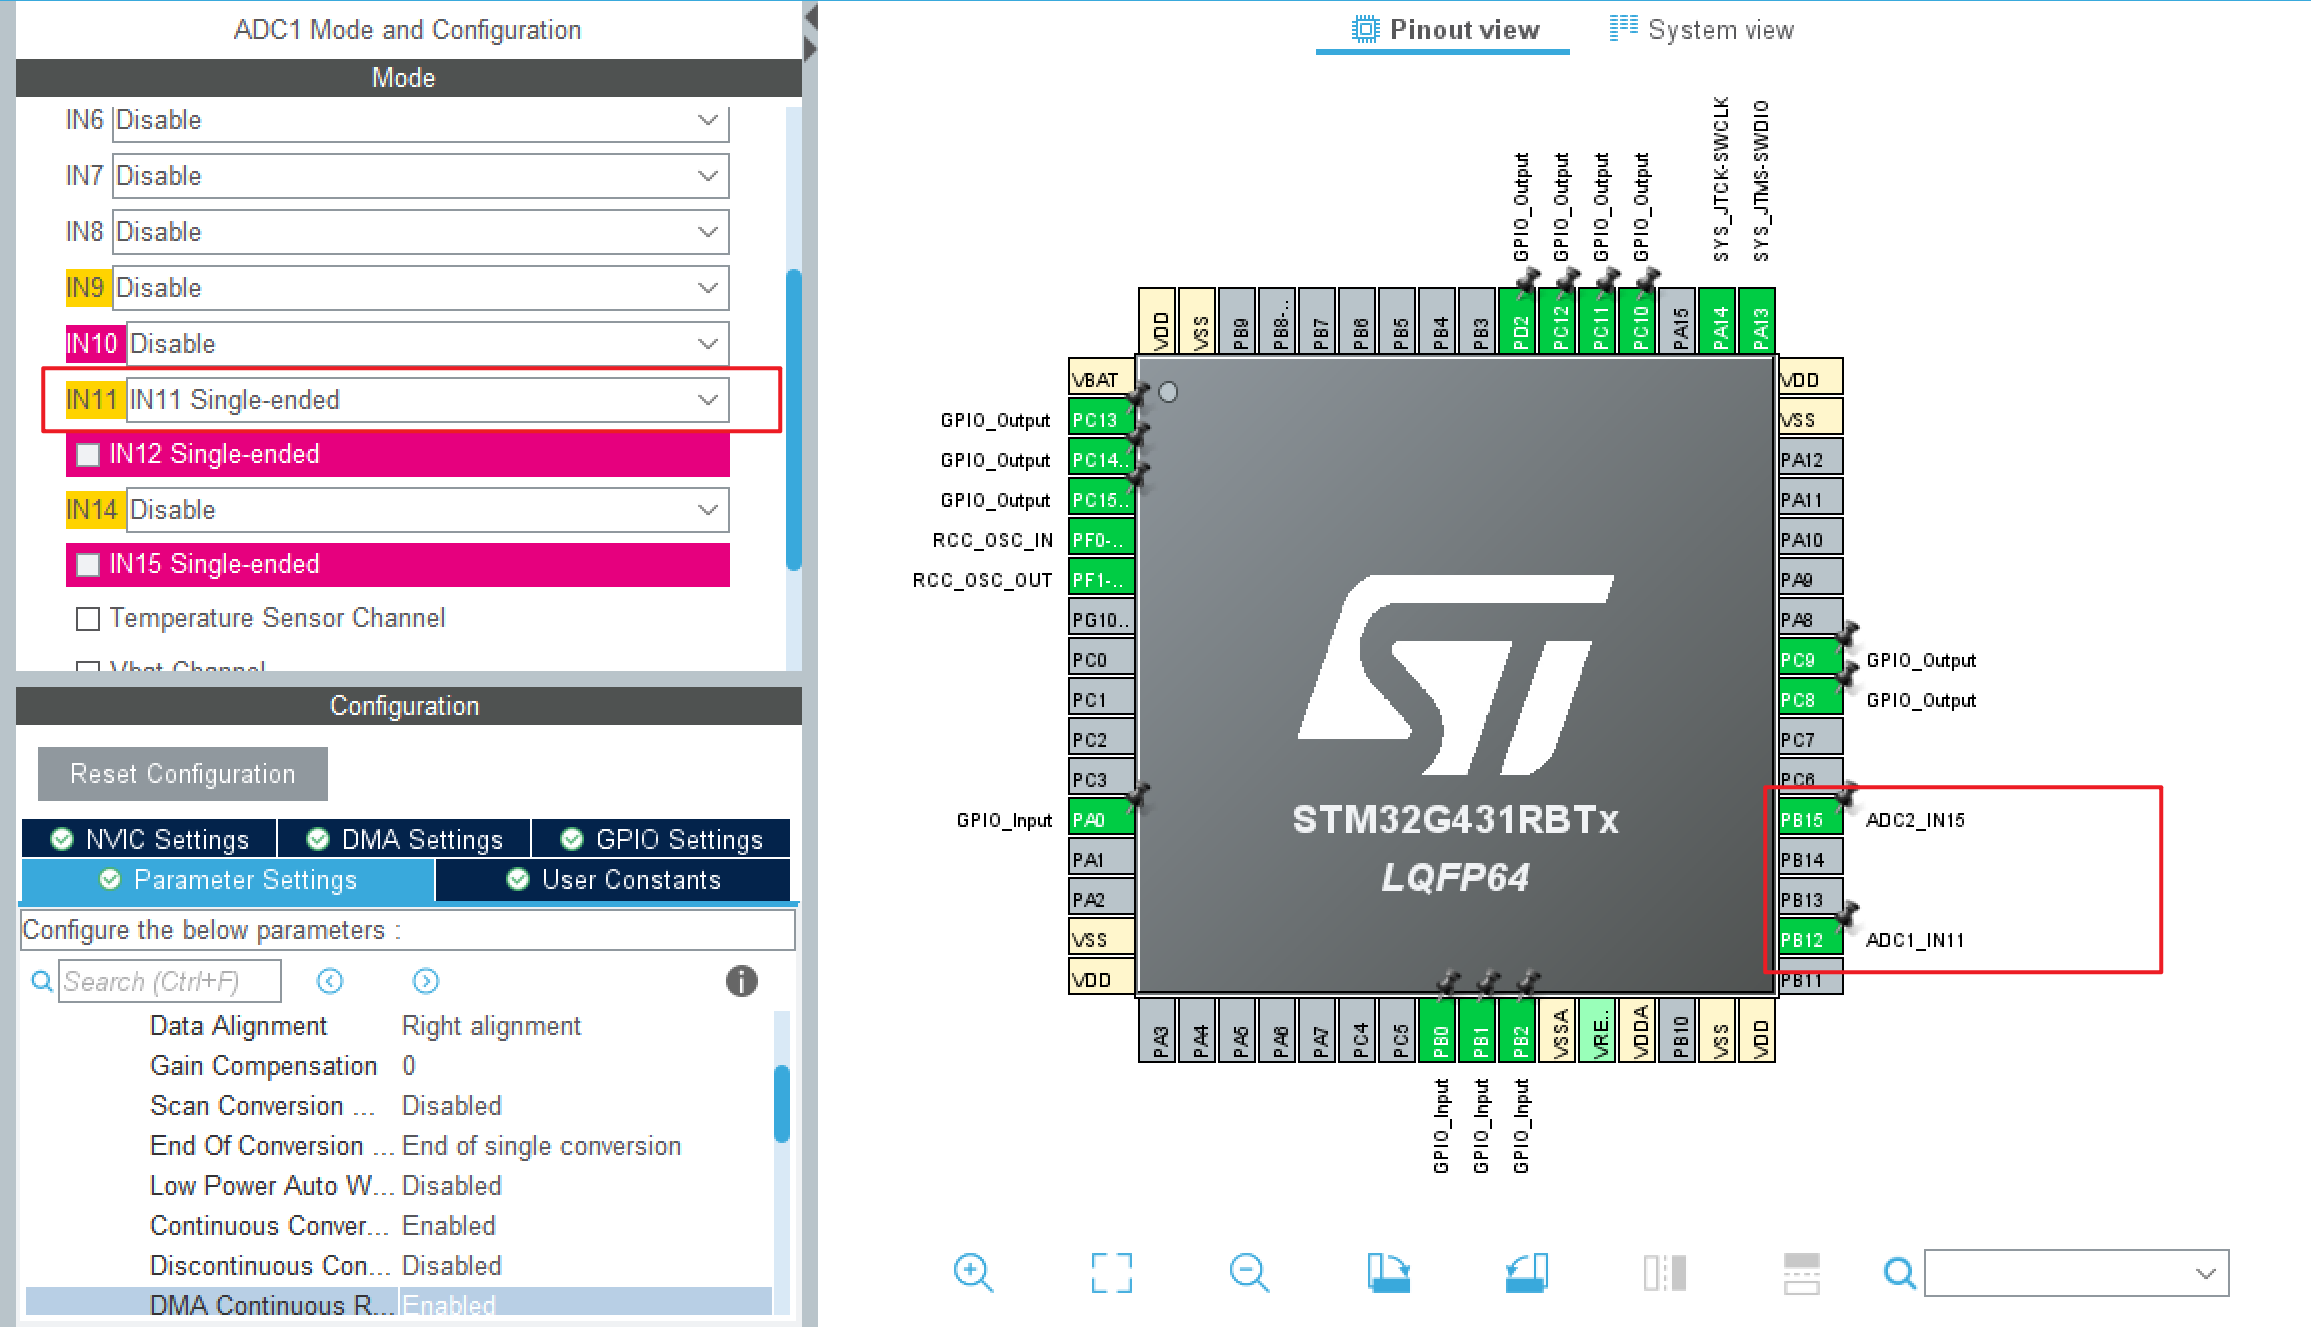Open the DMA Settings tab

[x=404, y=839]
